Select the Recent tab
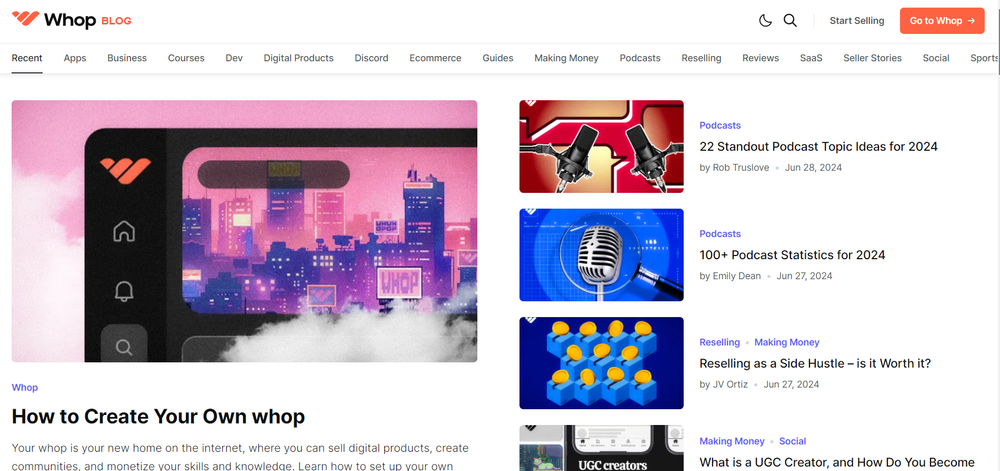1000x471 pixels. tap(27, 58)
